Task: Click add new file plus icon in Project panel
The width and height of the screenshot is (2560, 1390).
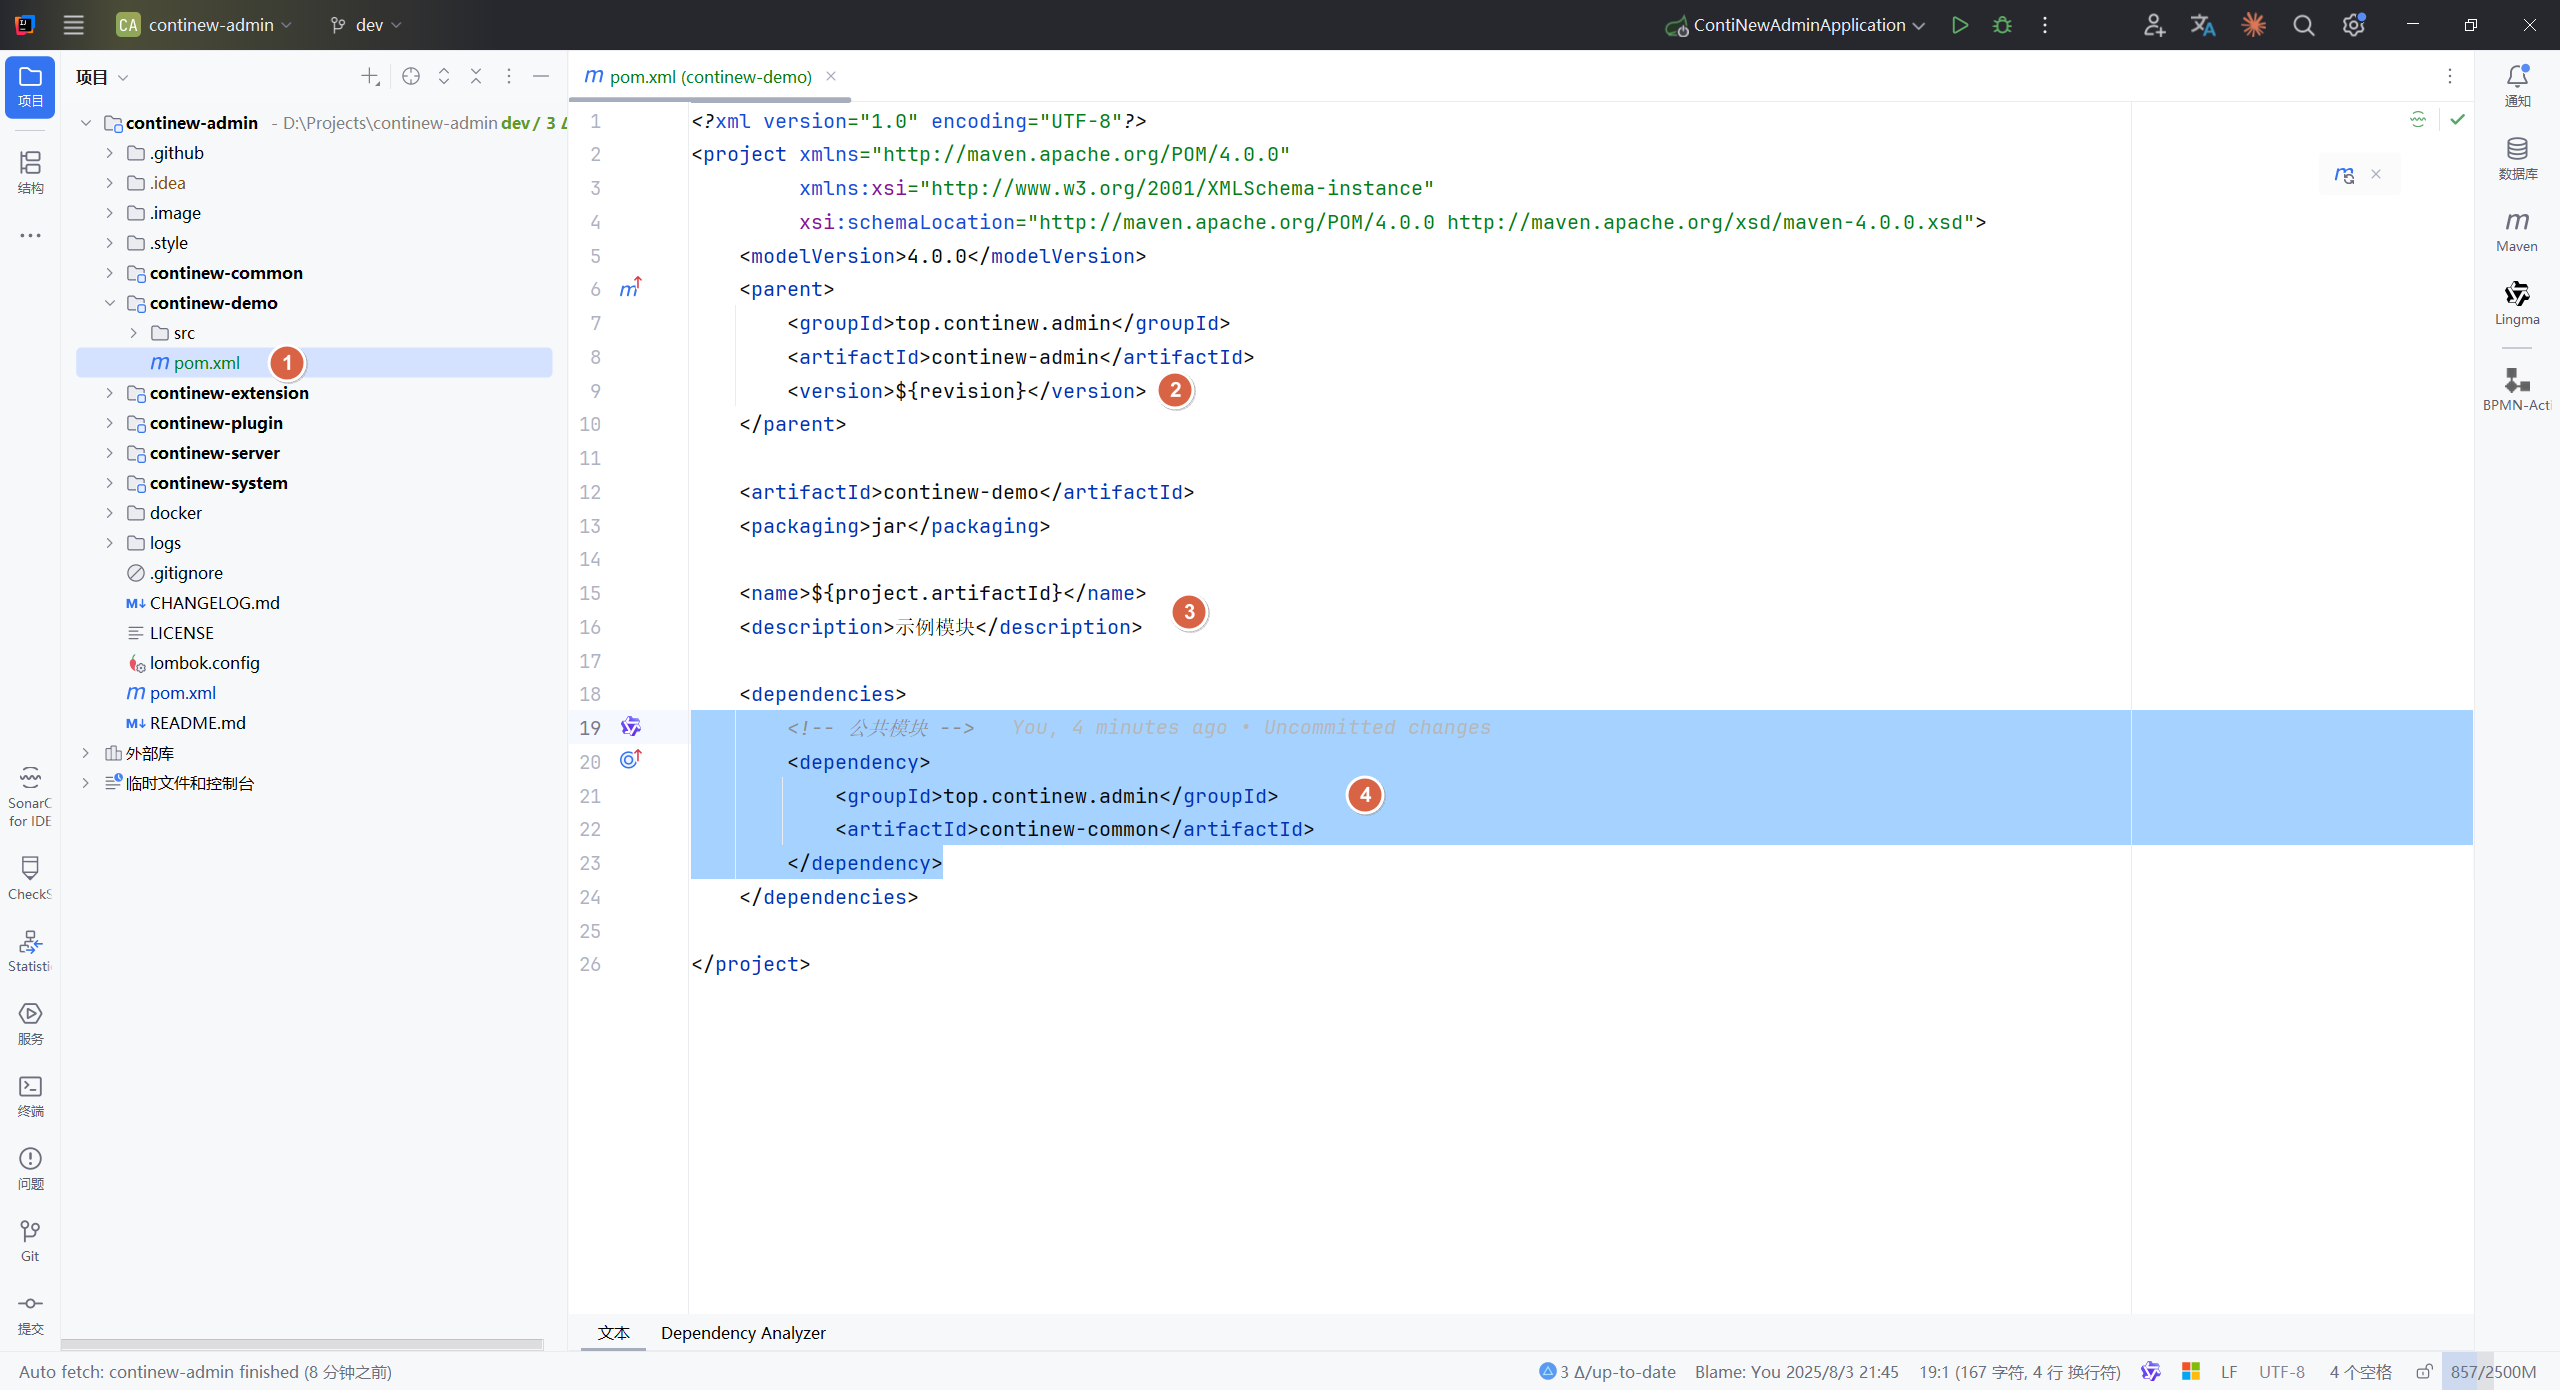Action: coord(370,76)
